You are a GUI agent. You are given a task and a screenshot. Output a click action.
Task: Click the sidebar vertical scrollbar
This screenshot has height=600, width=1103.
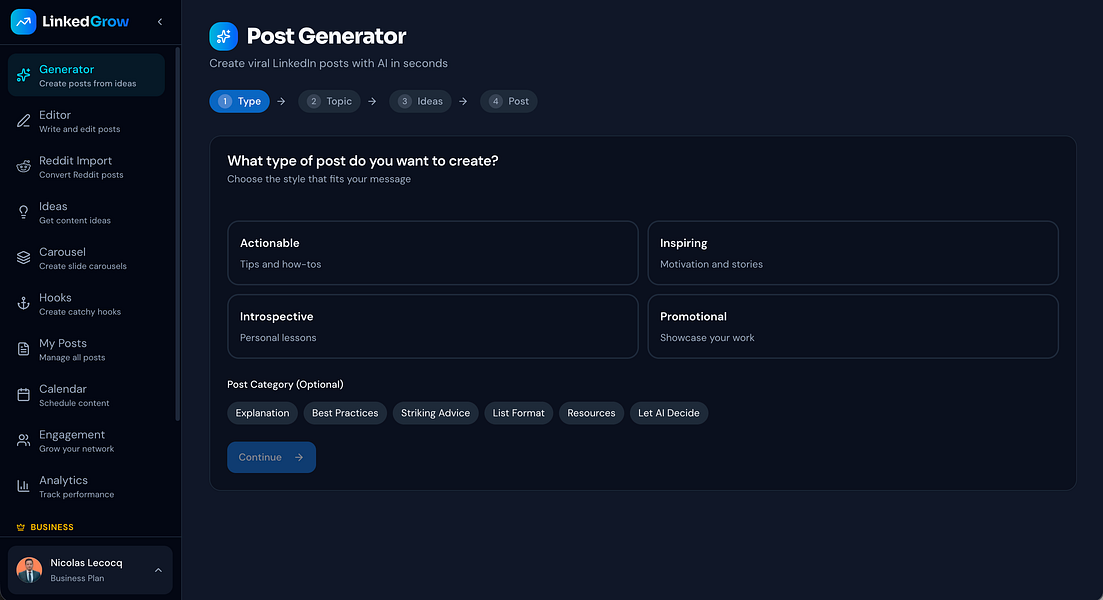(177, 230)
